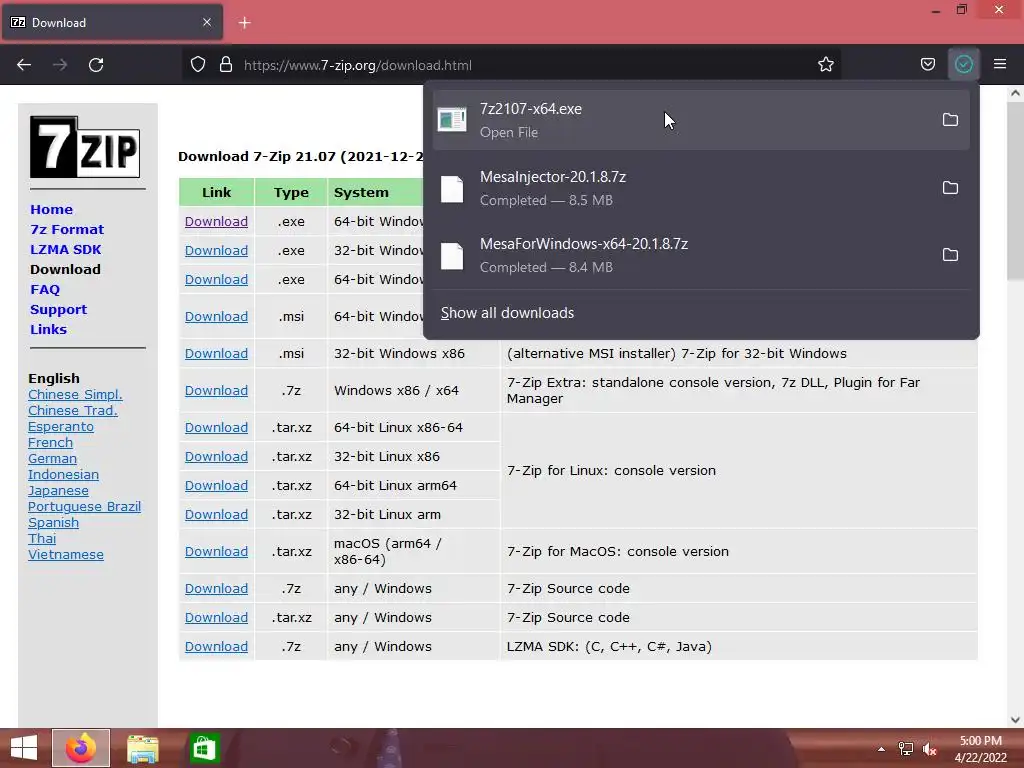The width and height of the screenshot is (1024, 768).
Task: Go back to the previous page
Action: coord(24,65)
